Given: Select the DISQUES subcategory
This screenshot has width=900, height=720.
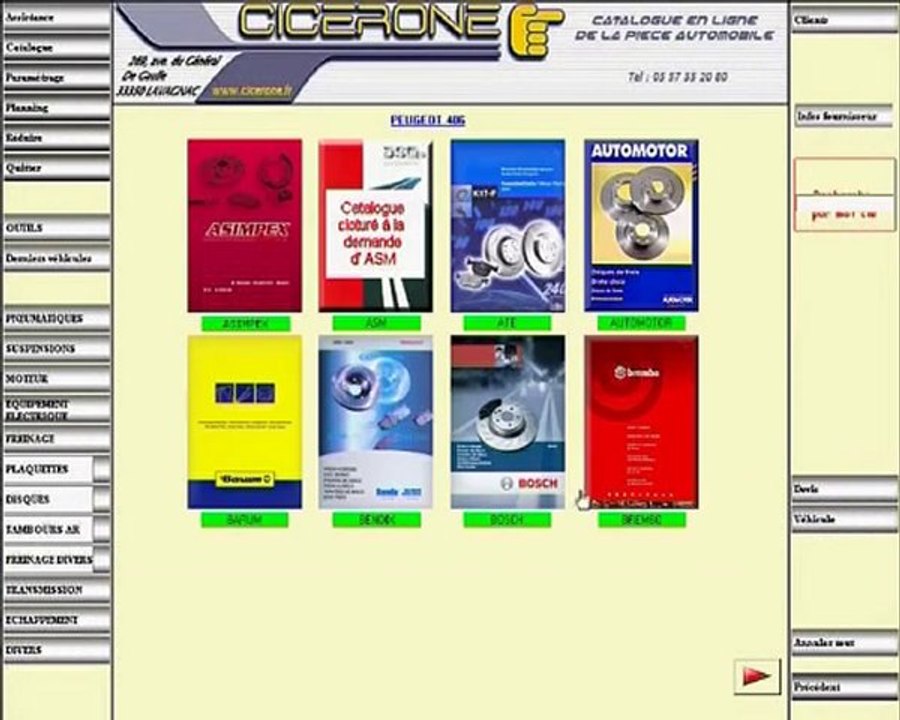Looking at the screenshot, I should click(x=48, y=500).
